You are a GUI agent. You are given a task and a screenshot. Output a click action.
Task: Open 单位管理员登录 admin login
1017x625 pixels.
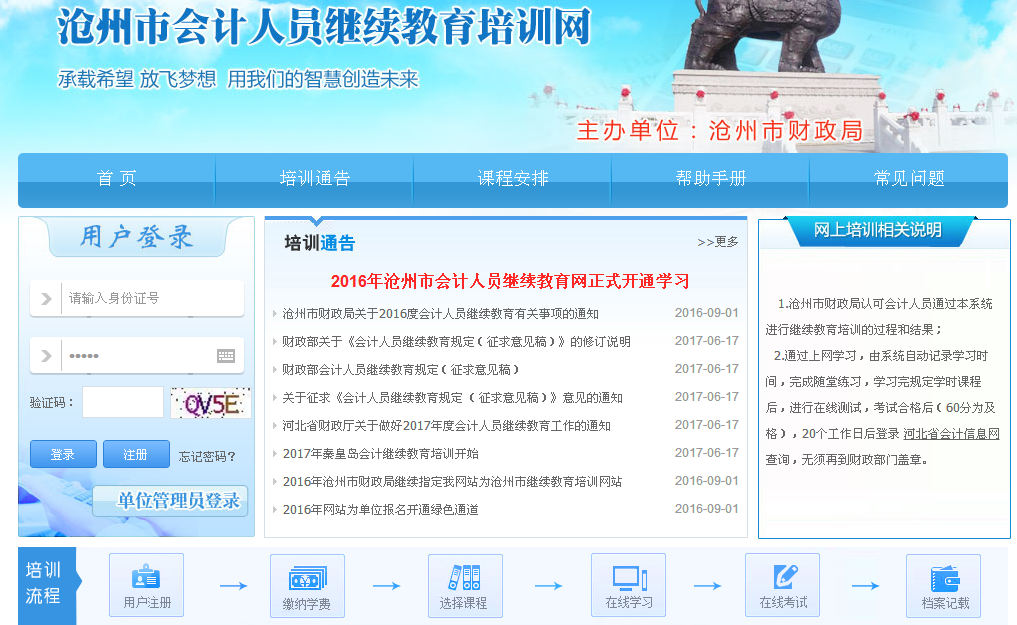[177, 501]
